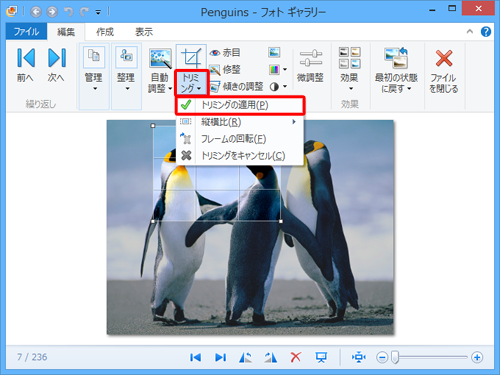Click the zoom slider handle
The width and height of the screenshot is (500, 375).
point(395,357)
